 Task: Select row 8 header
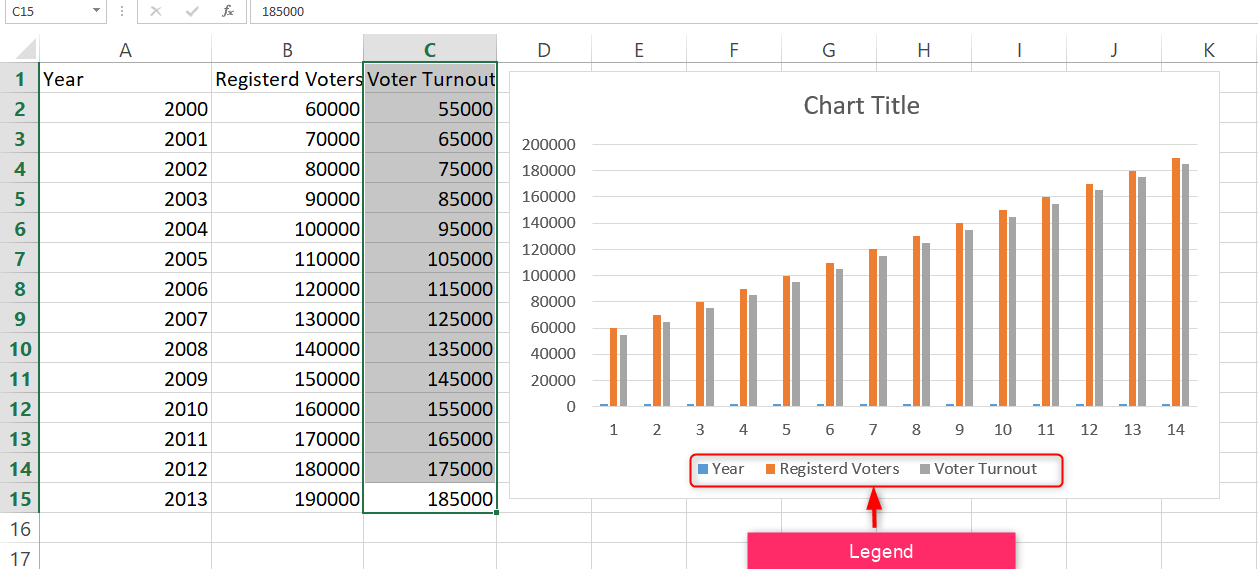click(20, 288)
